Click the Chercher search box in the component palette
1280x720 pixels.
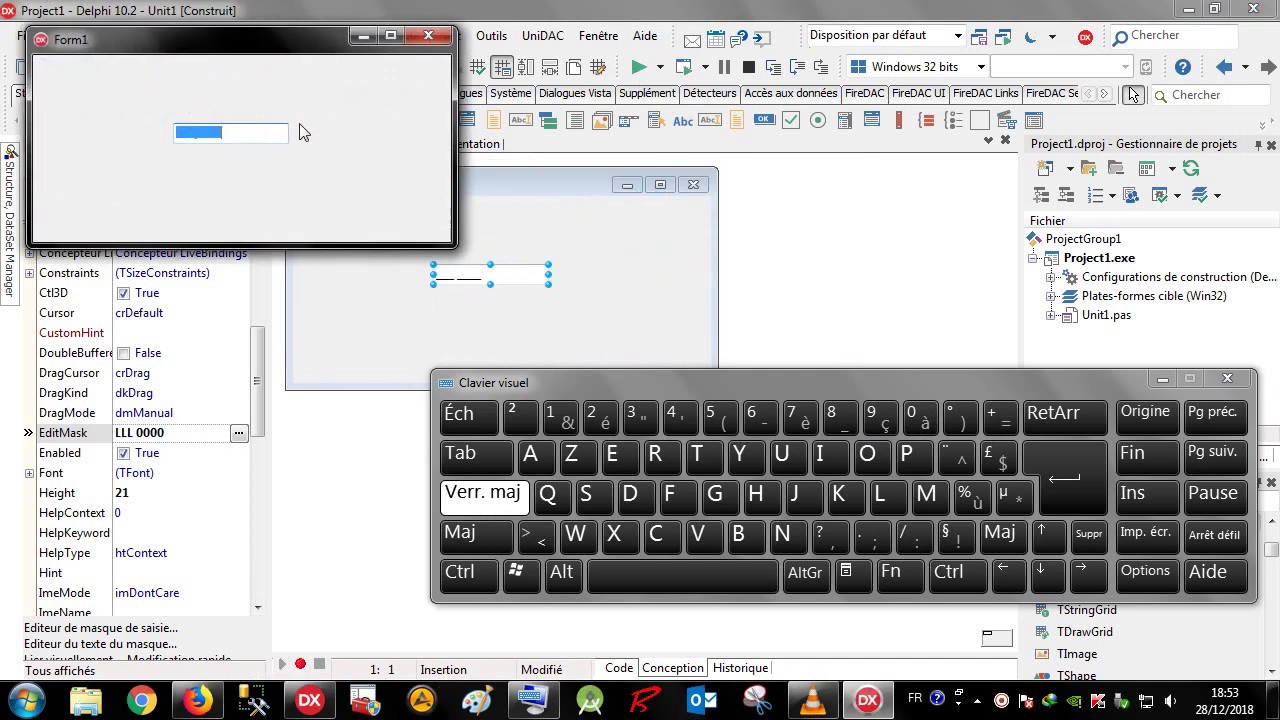[1211, 95]
